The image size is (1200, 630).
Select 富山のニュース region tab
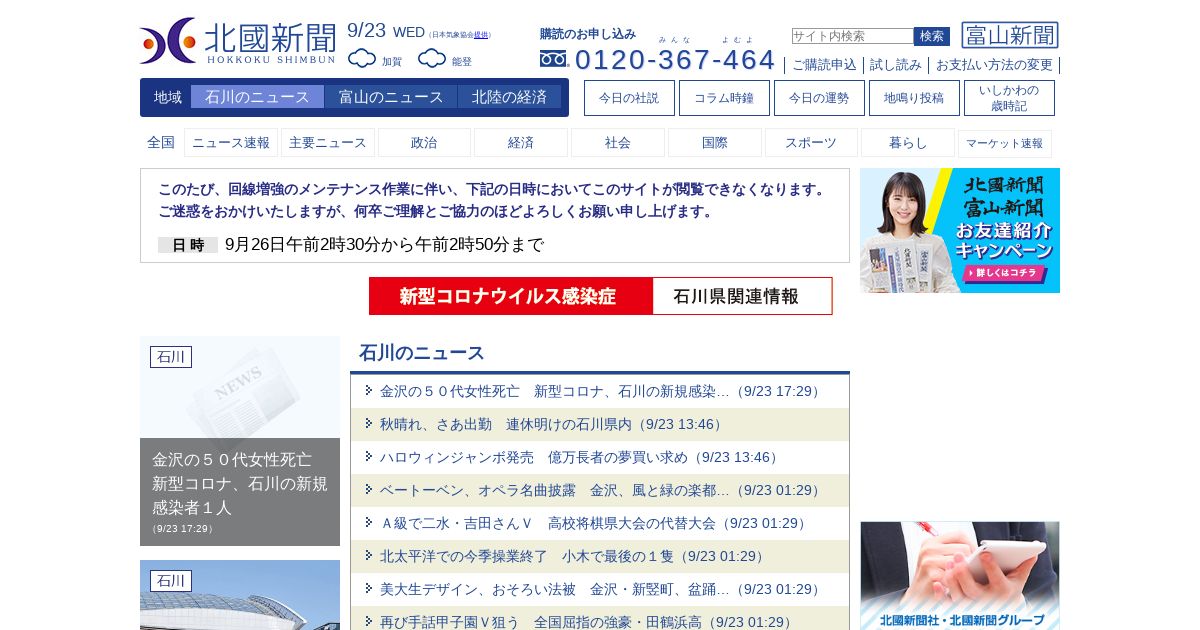(391, 97)
